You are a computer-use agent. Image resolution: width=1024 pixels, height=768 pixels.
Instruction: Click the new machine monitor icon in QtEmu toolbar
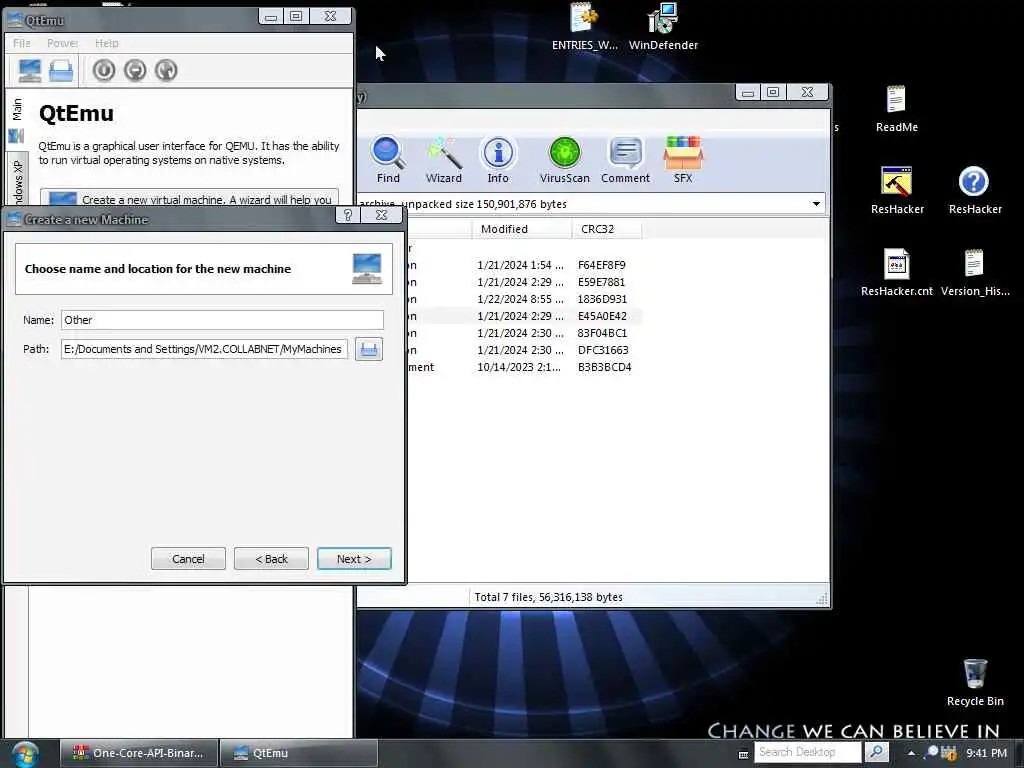click(29, 70)
